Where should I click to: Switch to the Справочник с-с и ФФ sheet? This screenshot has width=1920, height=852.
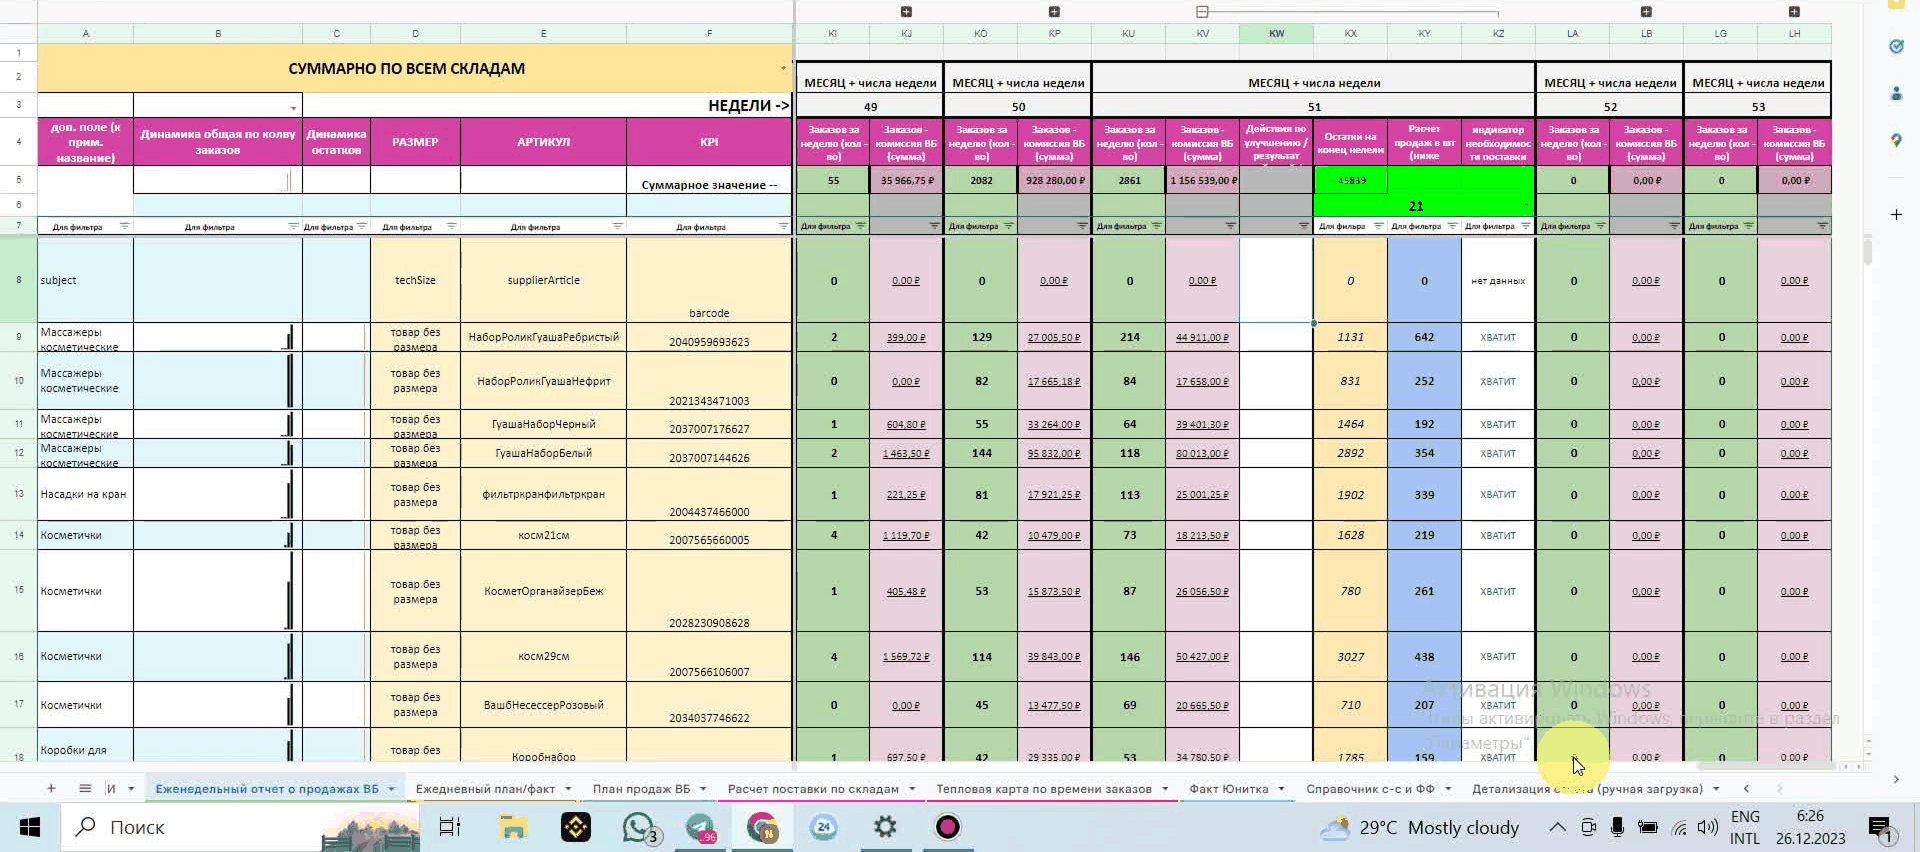point(1370,789)
